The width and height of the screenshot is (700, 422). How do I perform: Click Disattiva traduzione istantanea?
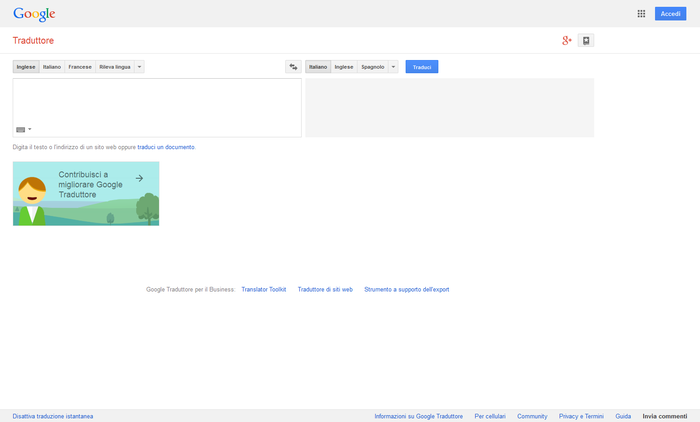(53, 416)
